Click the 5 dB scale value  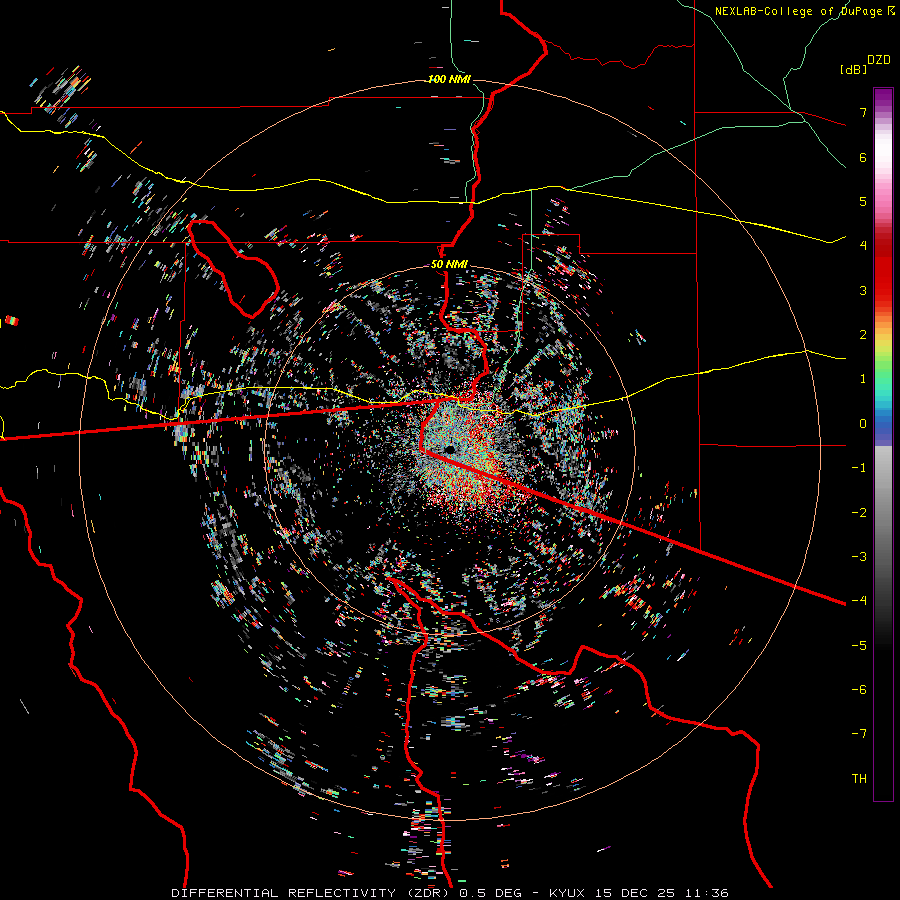click(863, 201)
